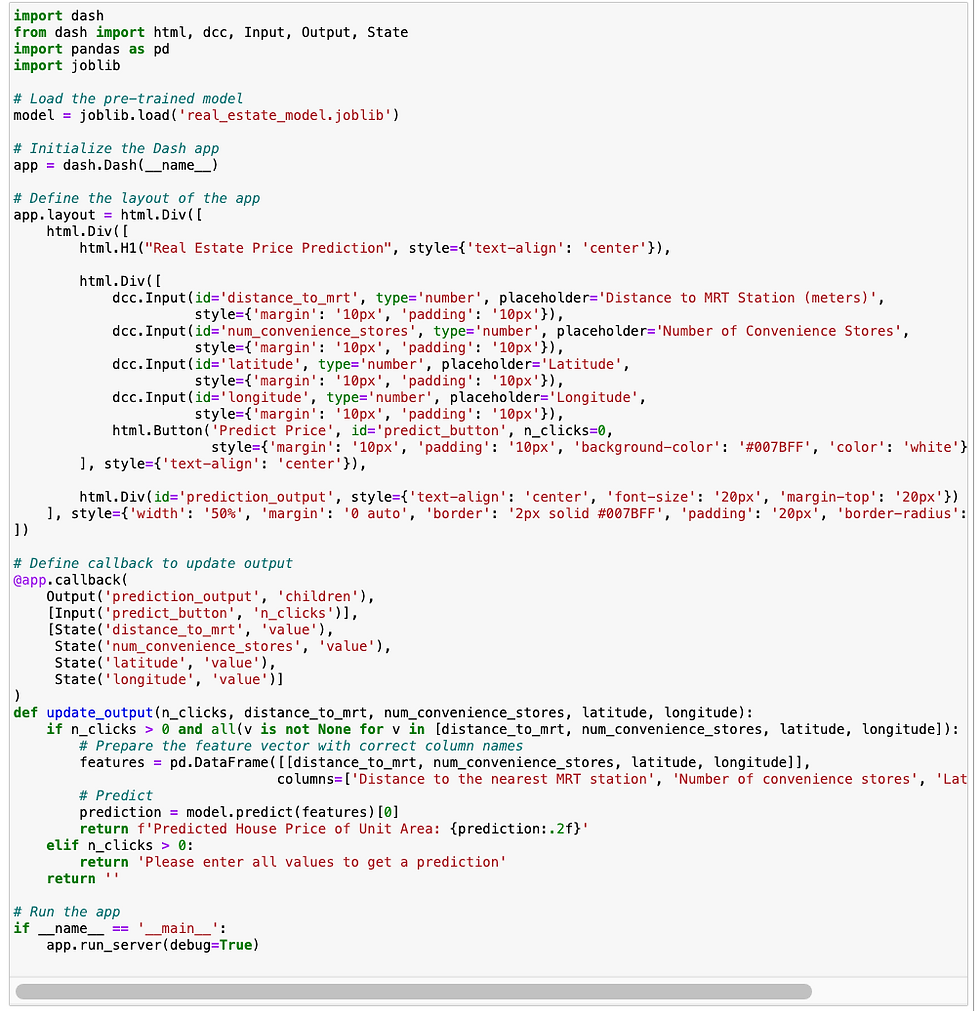
Task: Click the placeholder string 'Latitude'
Action: [x=582, y=364]
